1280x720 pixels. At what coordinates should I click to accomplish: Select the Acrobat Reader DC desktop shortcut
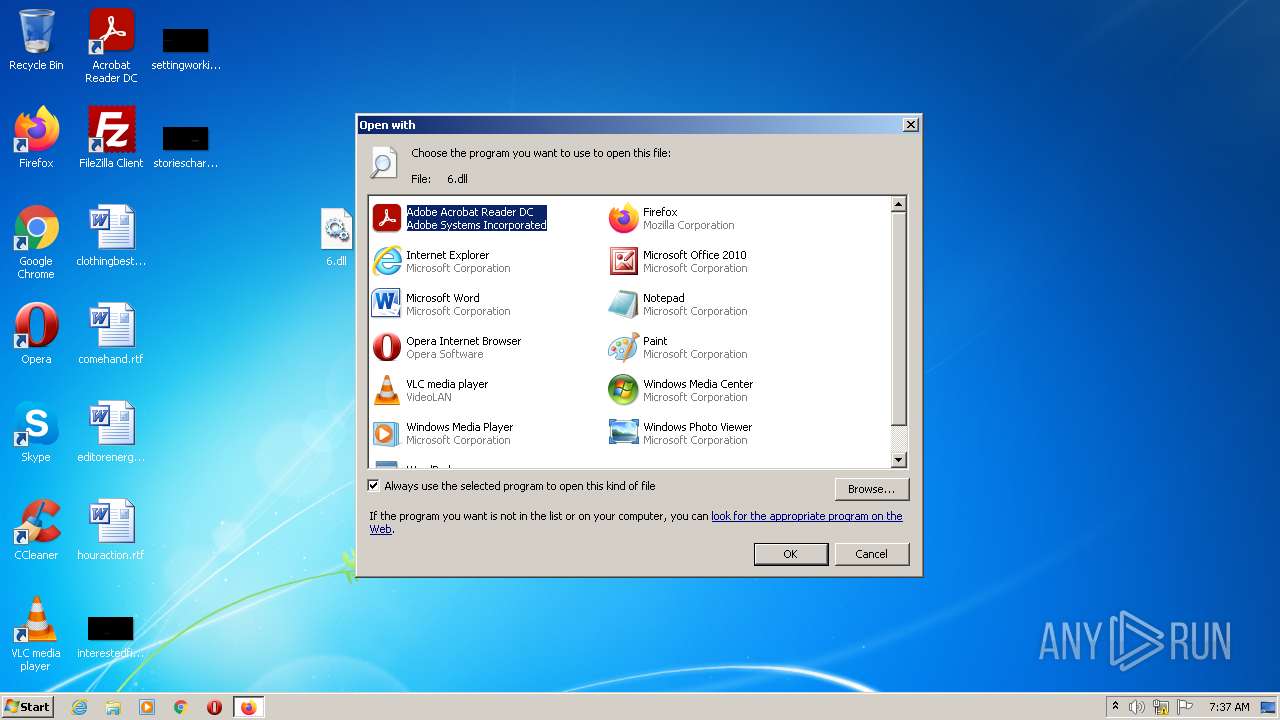pos(111,46)
